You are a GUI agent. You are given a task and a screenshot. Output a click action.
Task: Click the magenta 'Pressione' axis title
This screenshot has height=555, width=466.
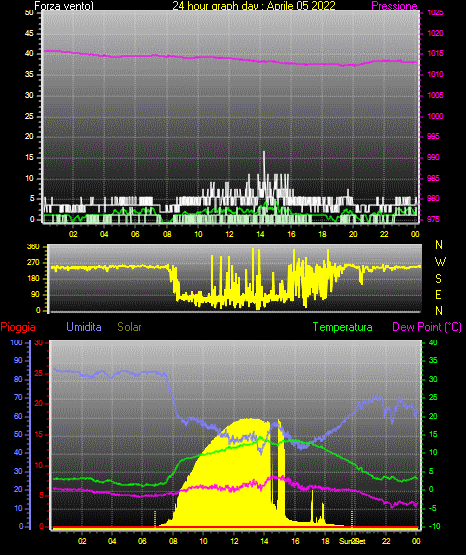click(x=394, y=6)
